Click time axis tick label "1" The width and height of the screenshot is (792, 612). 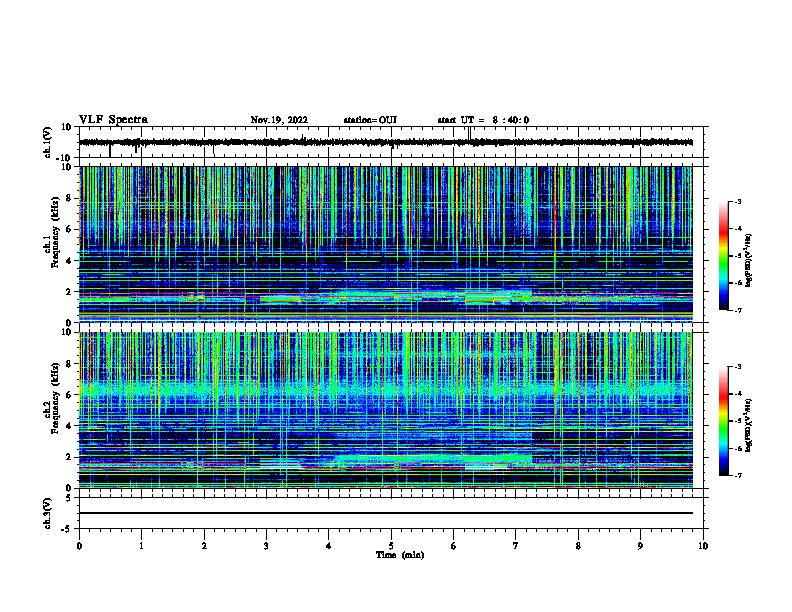[x=141, y=546]
